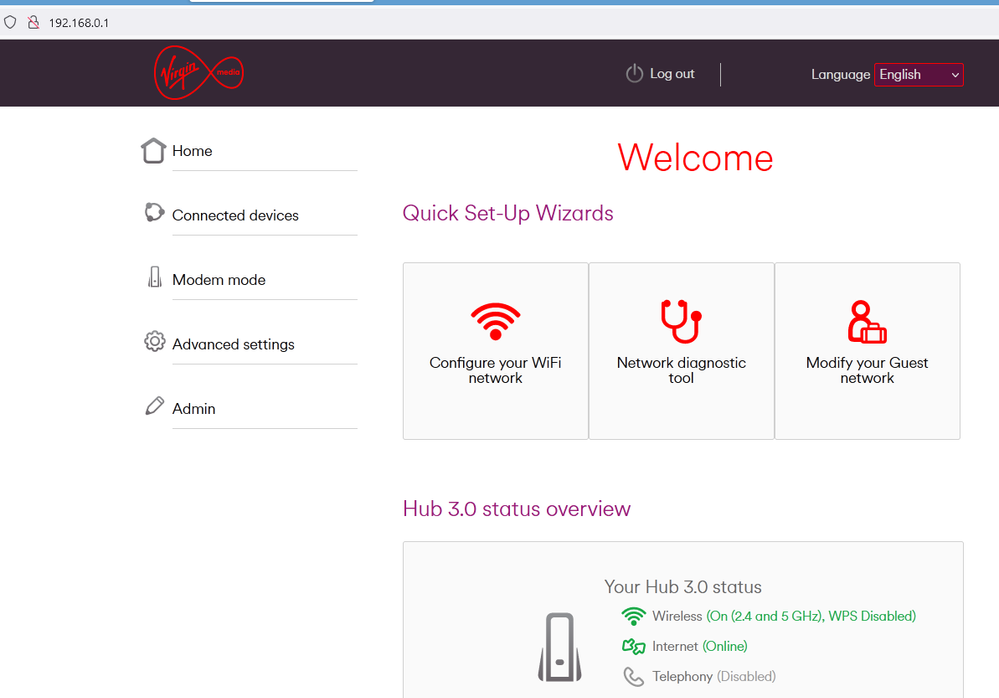Screen dimensions: 999x698
Task: Click the 192.168.0.1 address bar
Action: point(79,23)
